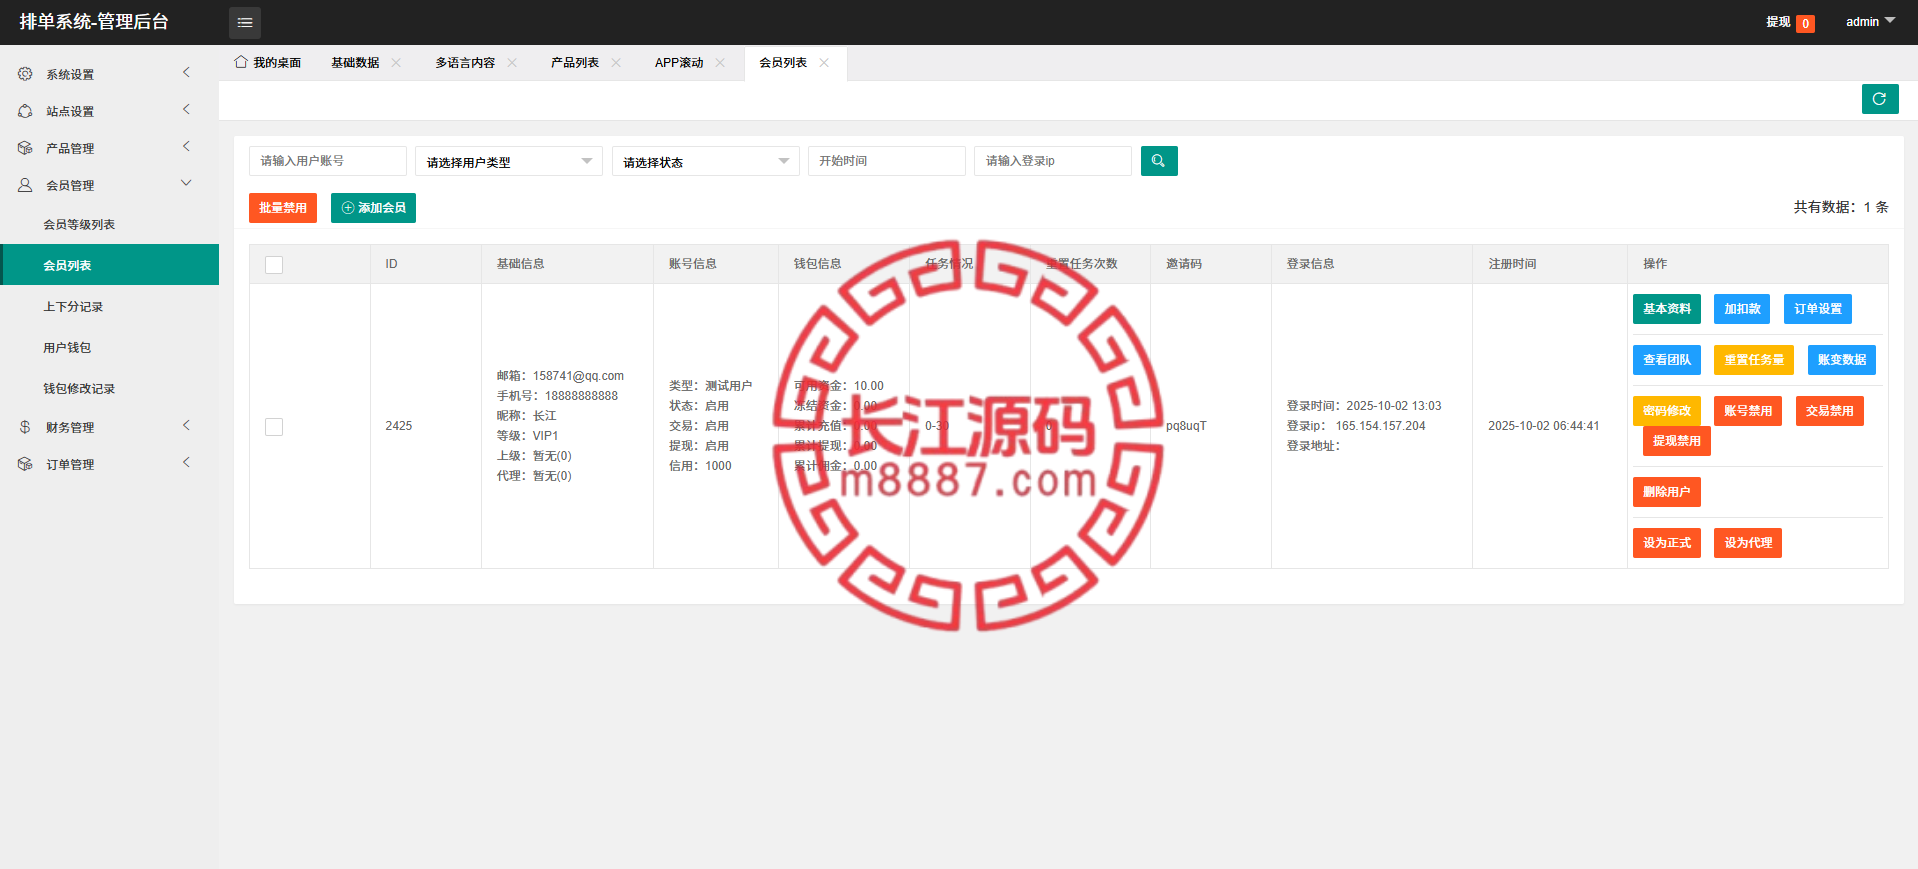Switch to the 我的桌面 tab
This screenshot has height=869, width=1918.
coord(268,62)
